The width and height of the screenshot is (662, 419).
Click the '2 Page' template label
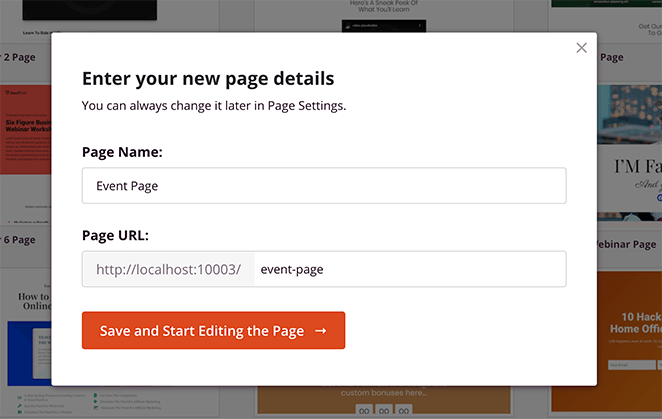pyautogui.click(x=19, y=57)
